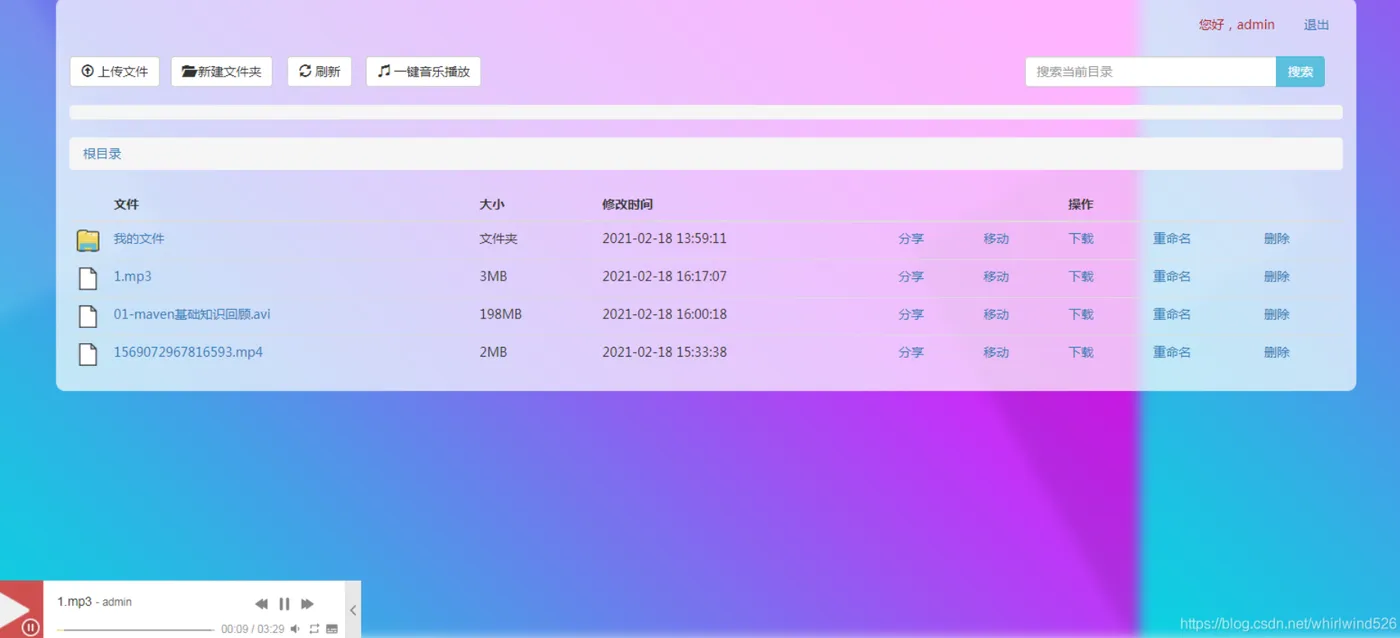Click the file icon beside 1.mp3
Screen dimensions: 1400x638
tap(88, 277)
